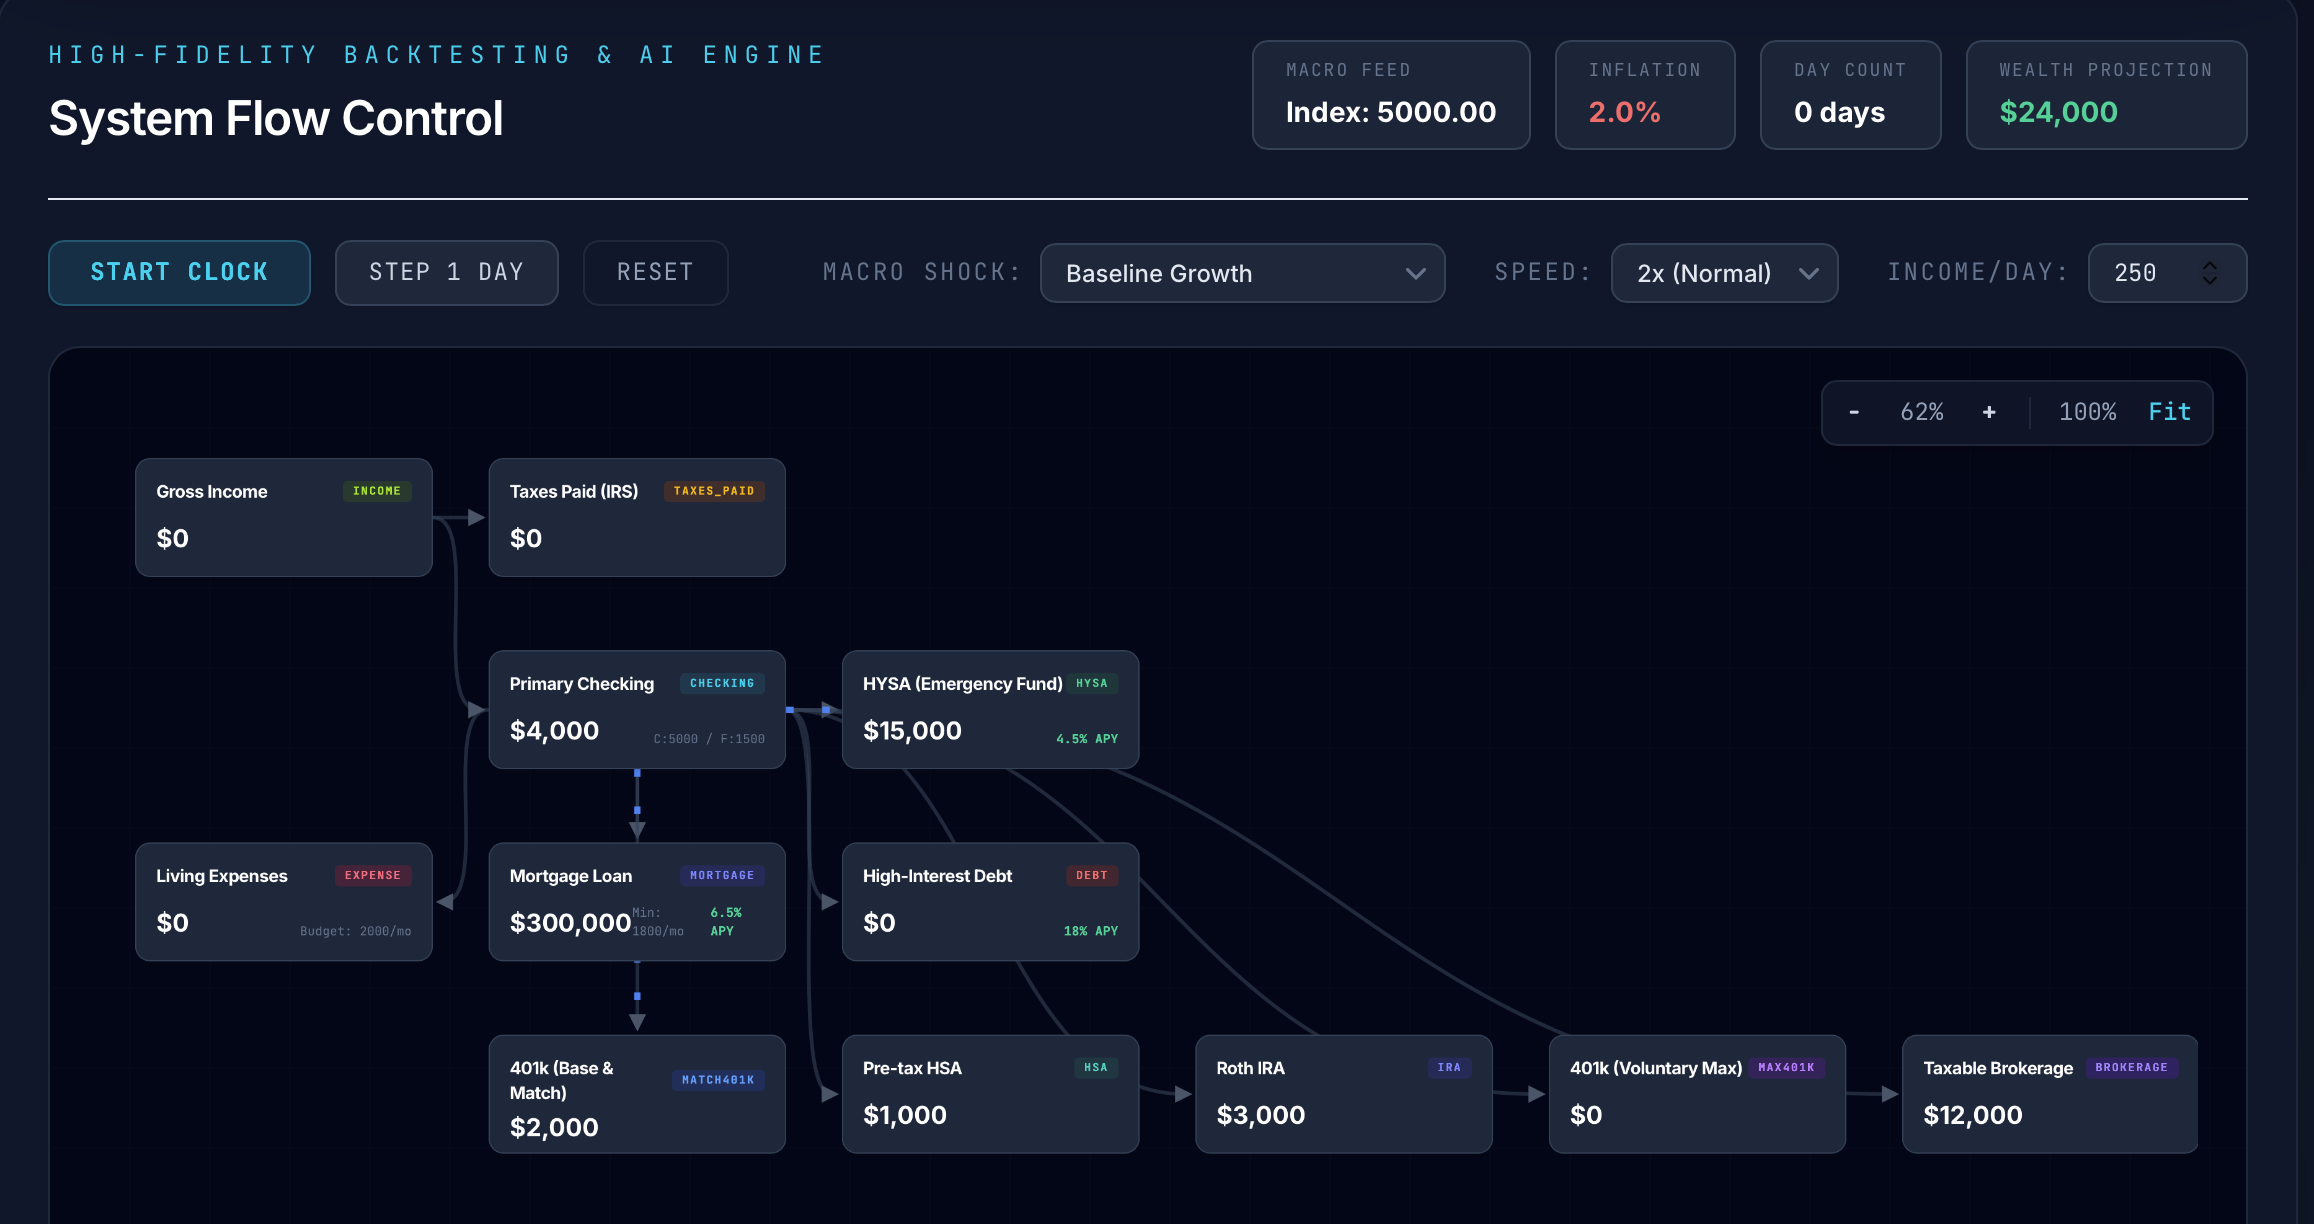This screenshot has width=2314, height=1224.
Task: Select the Taxes Paid (IRS) node
Action: click(x=637, y=517)
